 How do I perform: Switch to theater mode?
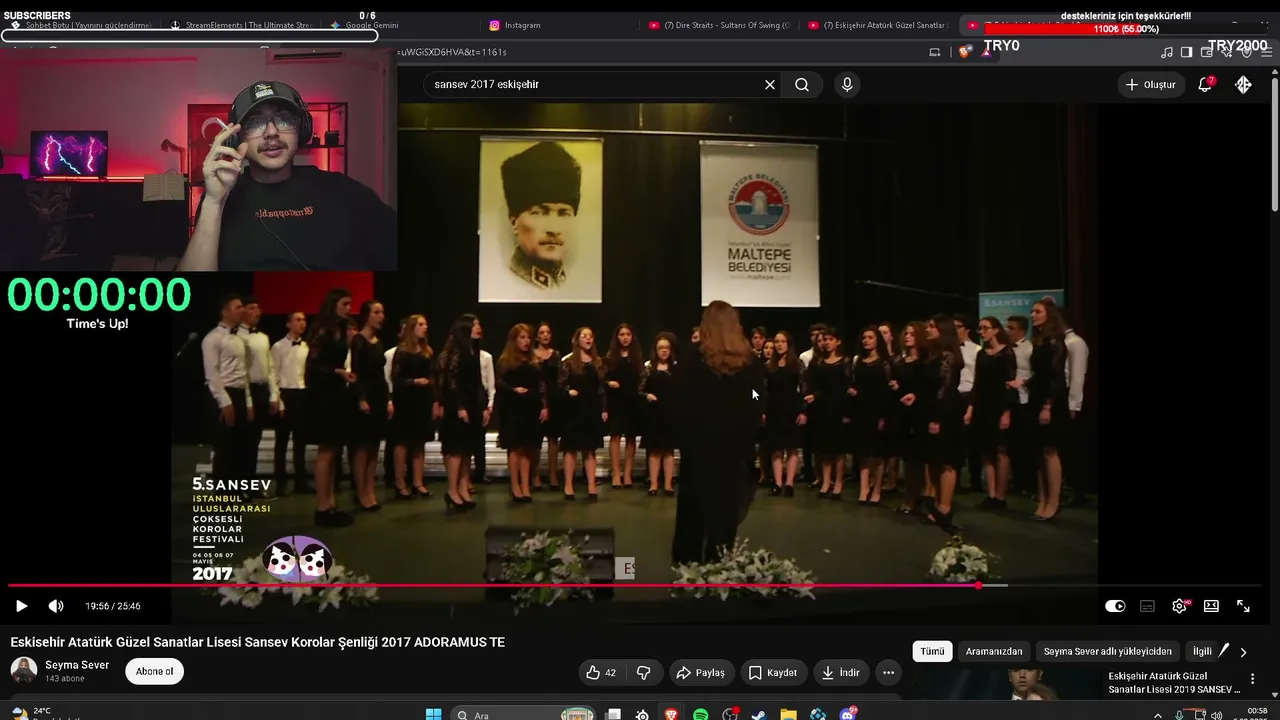click(x=1211, y=606)
